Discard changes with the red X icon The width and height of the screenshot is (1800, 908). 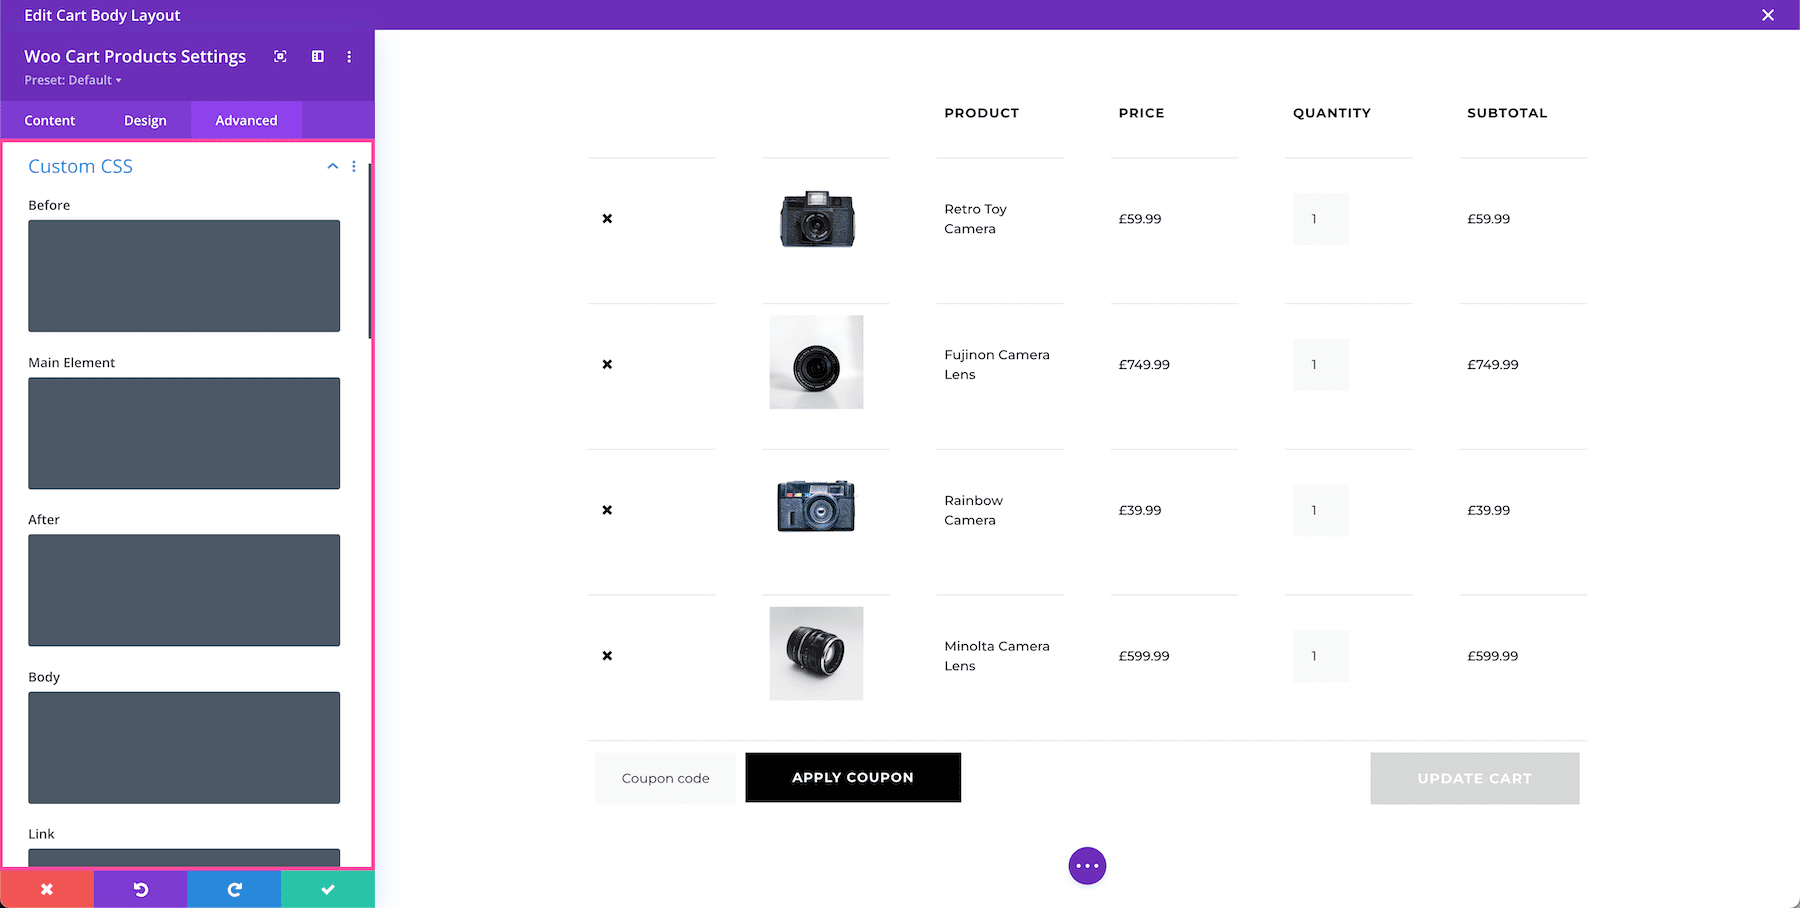pyautogui.click(x=47, y=888)
